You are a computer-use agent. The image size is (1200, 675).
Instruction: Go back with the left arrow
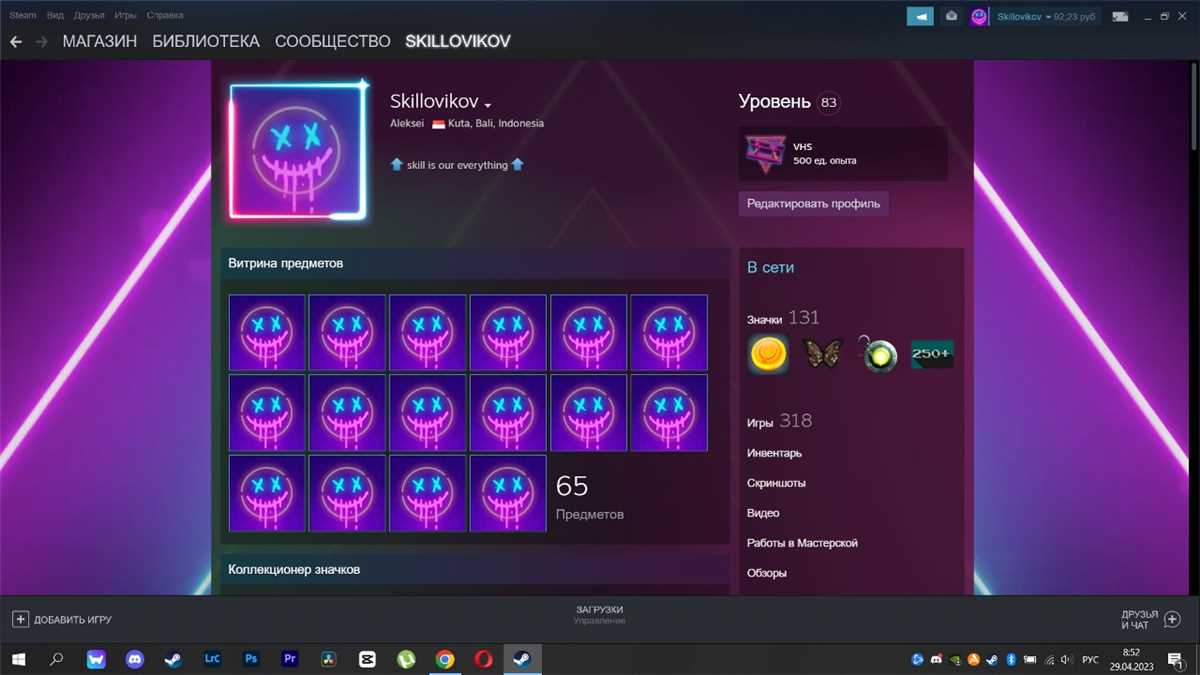(x=16, y=42)
